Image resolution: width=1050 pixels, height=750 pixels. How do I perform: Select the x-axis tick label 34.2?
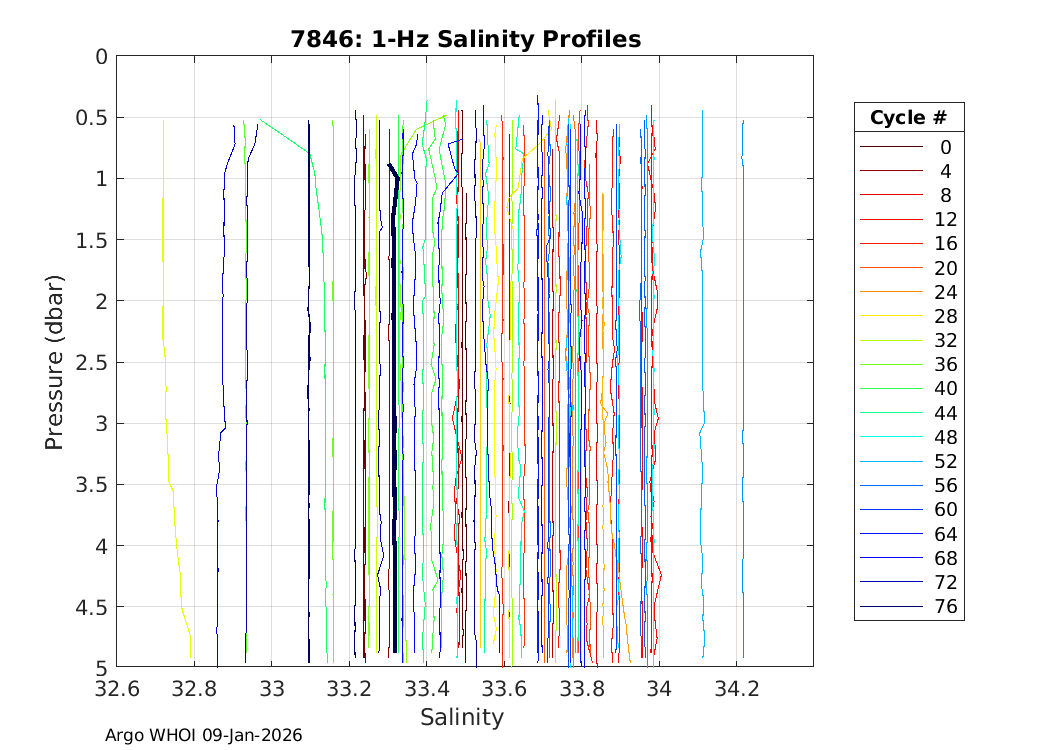tap(737, 689)
